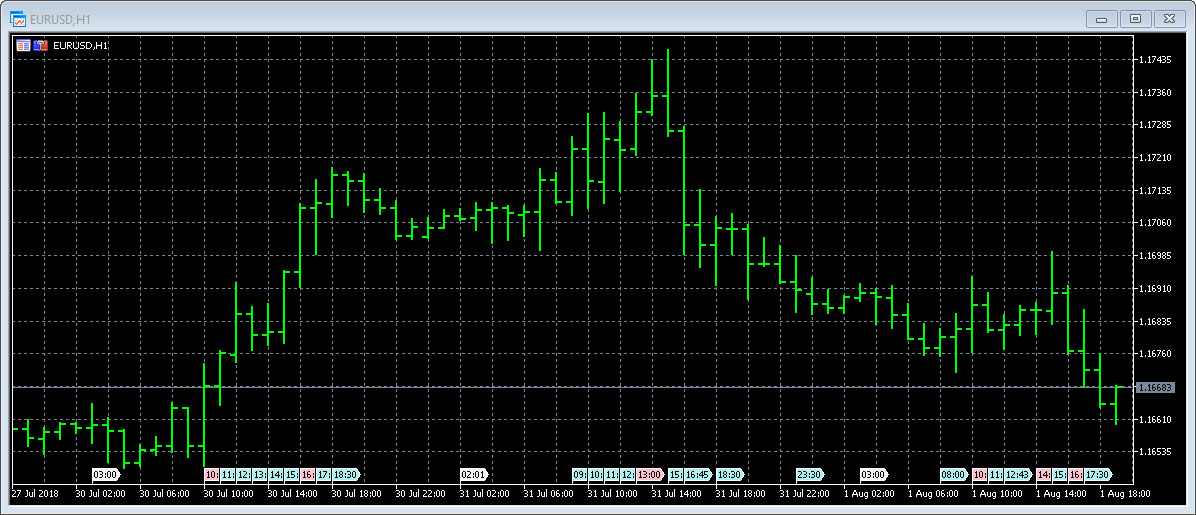1196x515 pixels.
Task: Click the EURUSD,H1 window title text
Action: (x=58, y=18)
